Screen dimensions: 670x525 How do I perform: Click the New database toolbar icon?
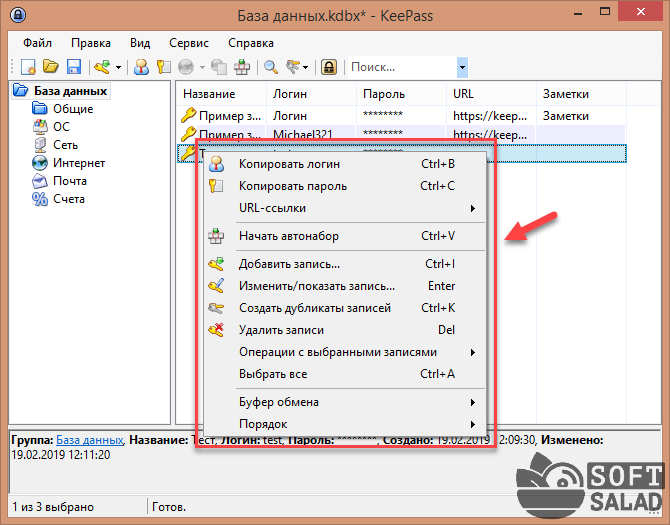28,67
